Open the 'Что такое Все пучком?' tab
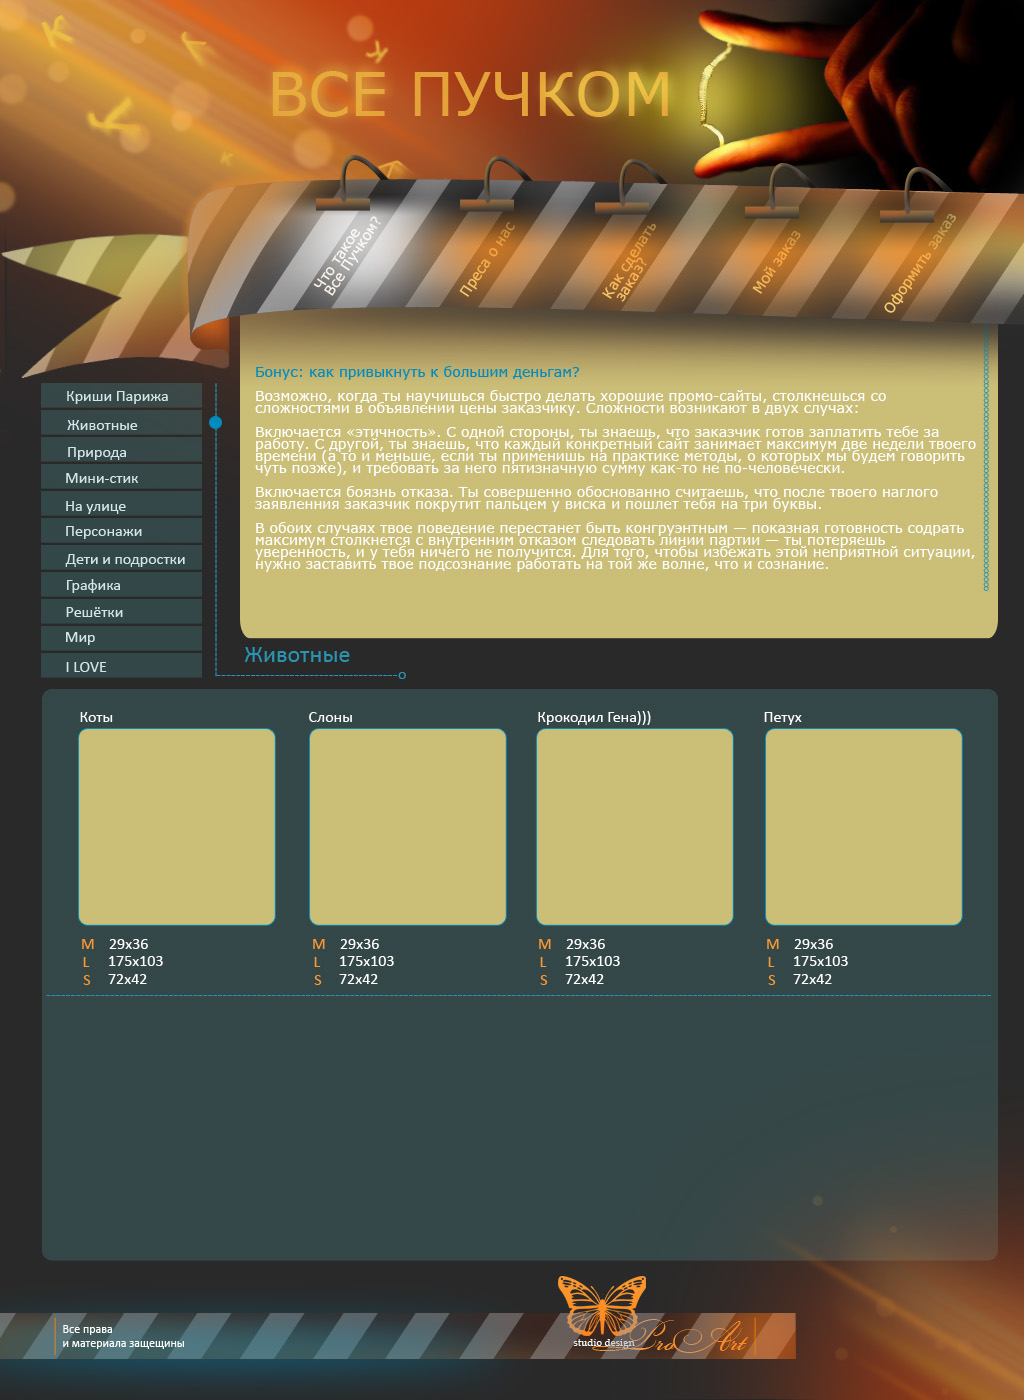1024x1400 pixels. [x=347, y=256]
